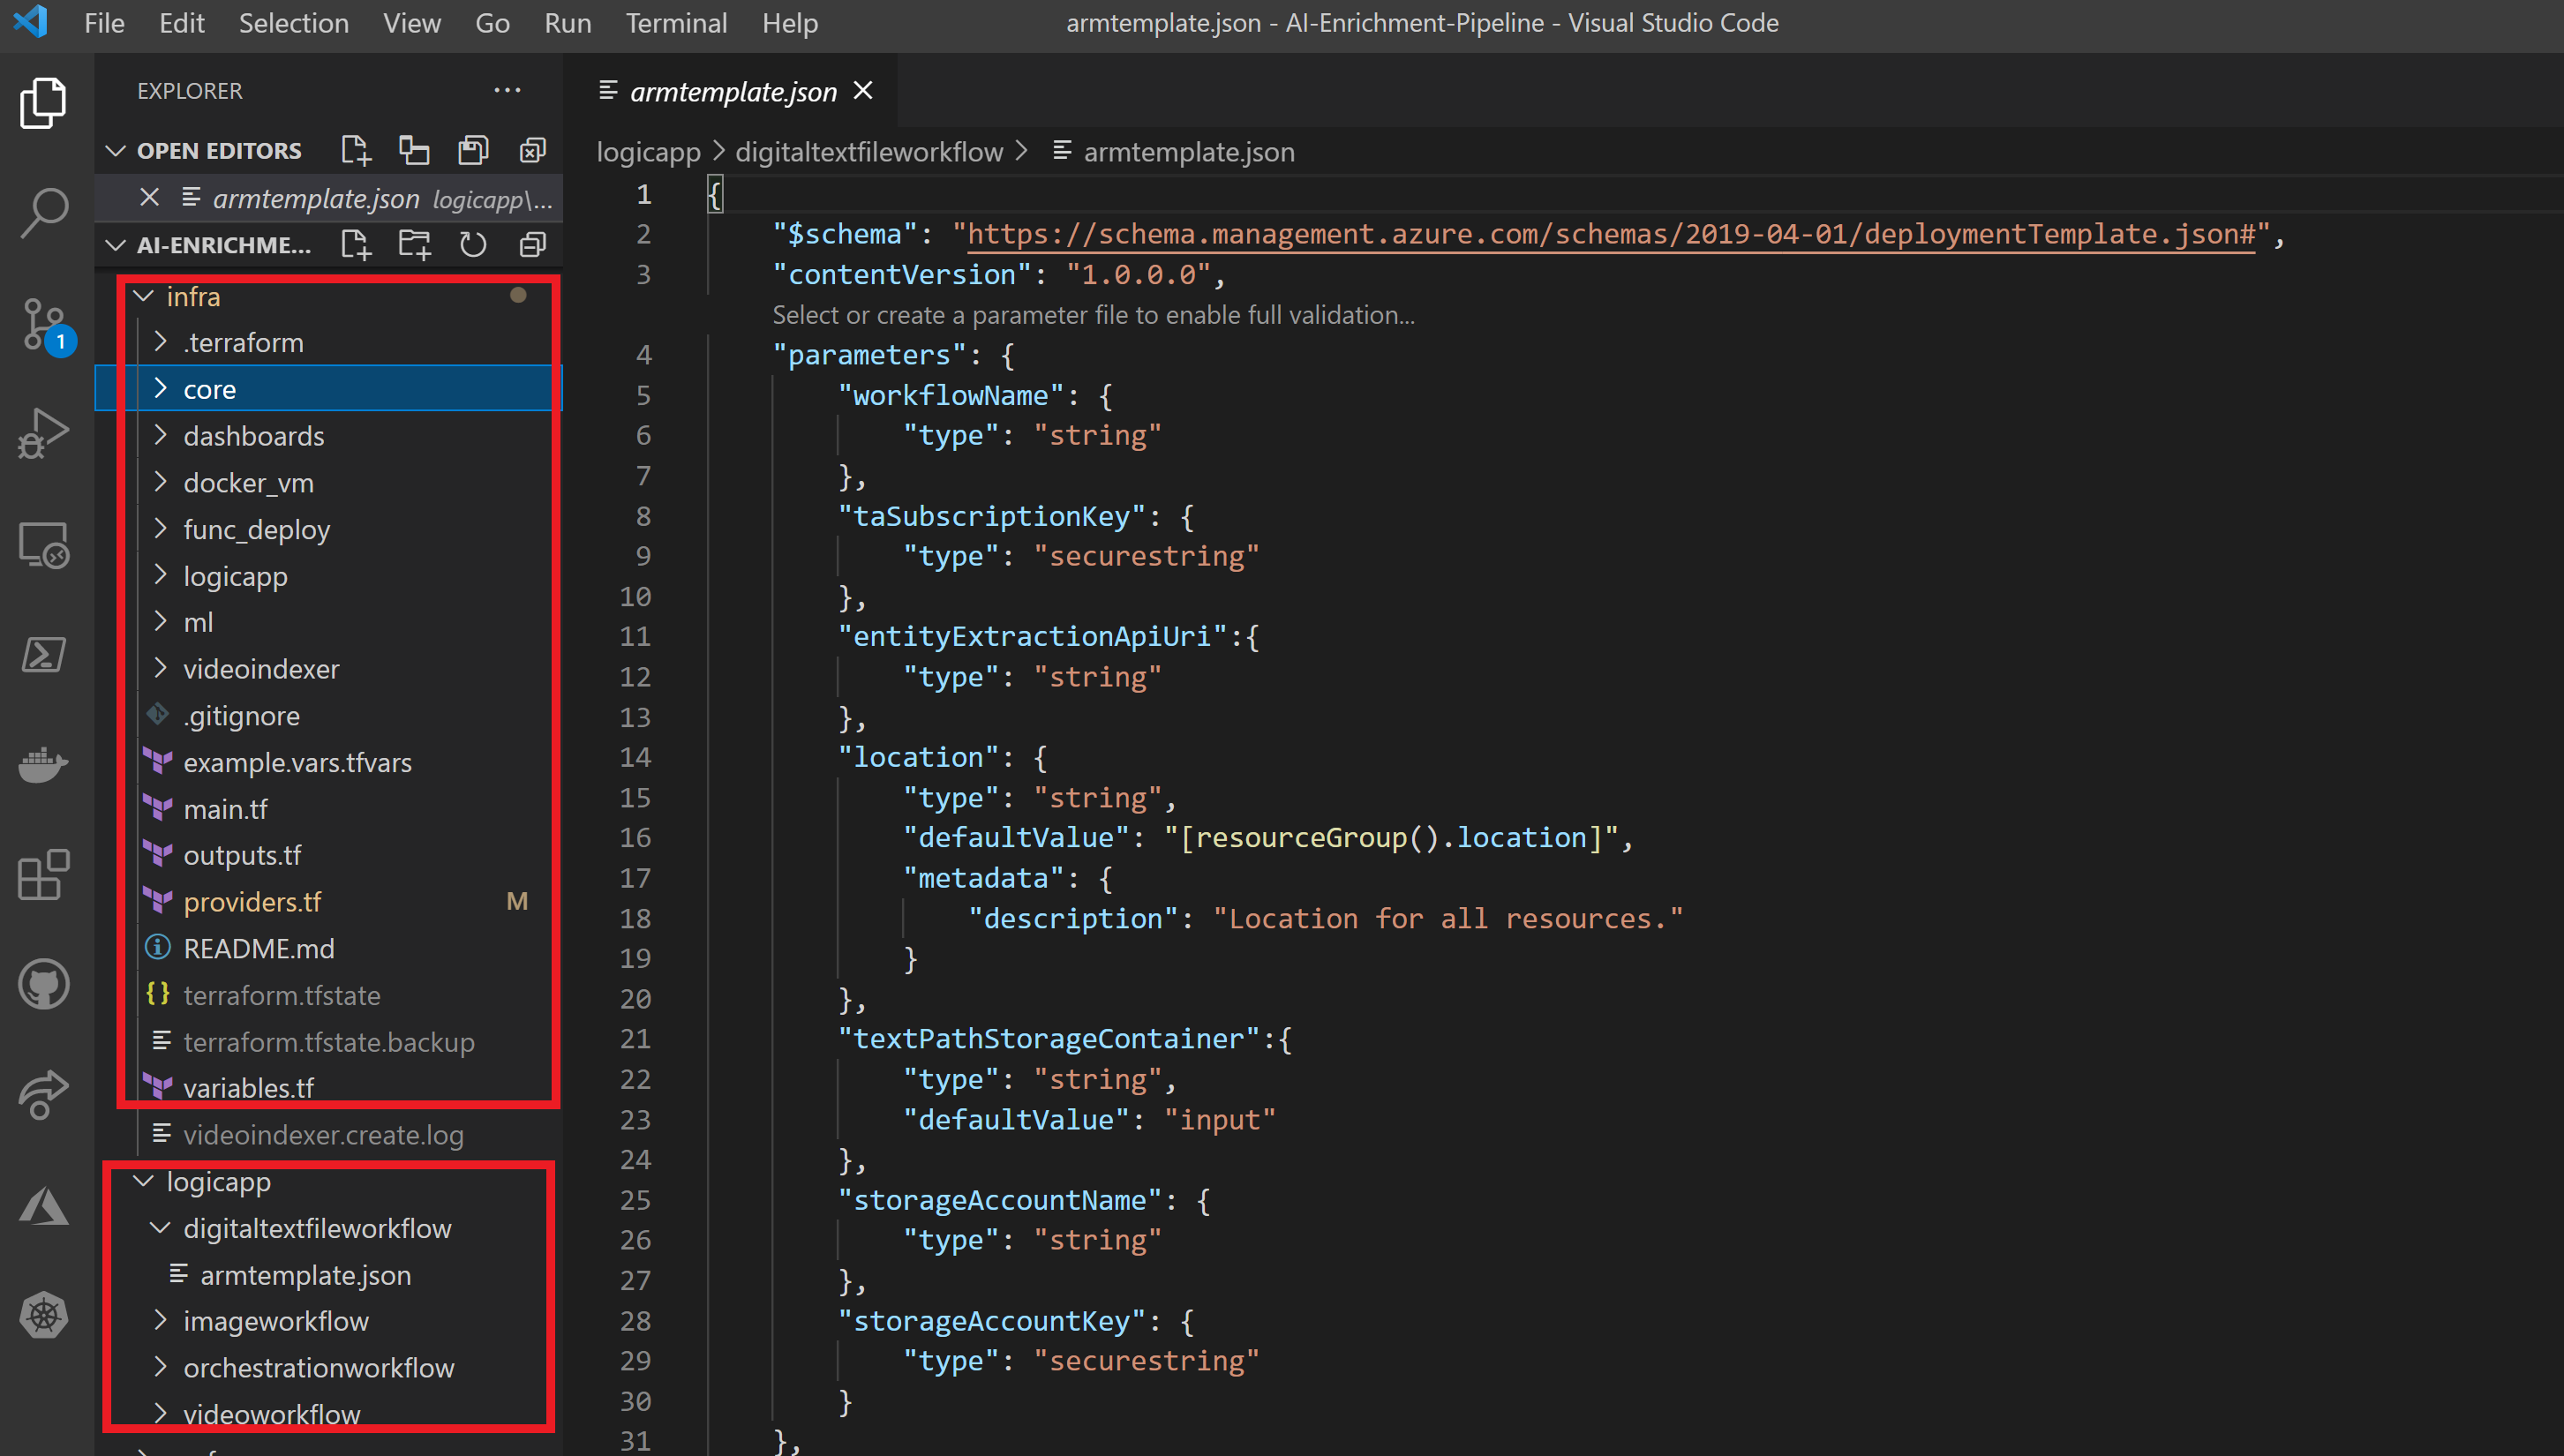The height and width of the screenshot is (1456, 2564).
Task: Click 'Select or create a parameter file' link
Action: [1093, 315]
